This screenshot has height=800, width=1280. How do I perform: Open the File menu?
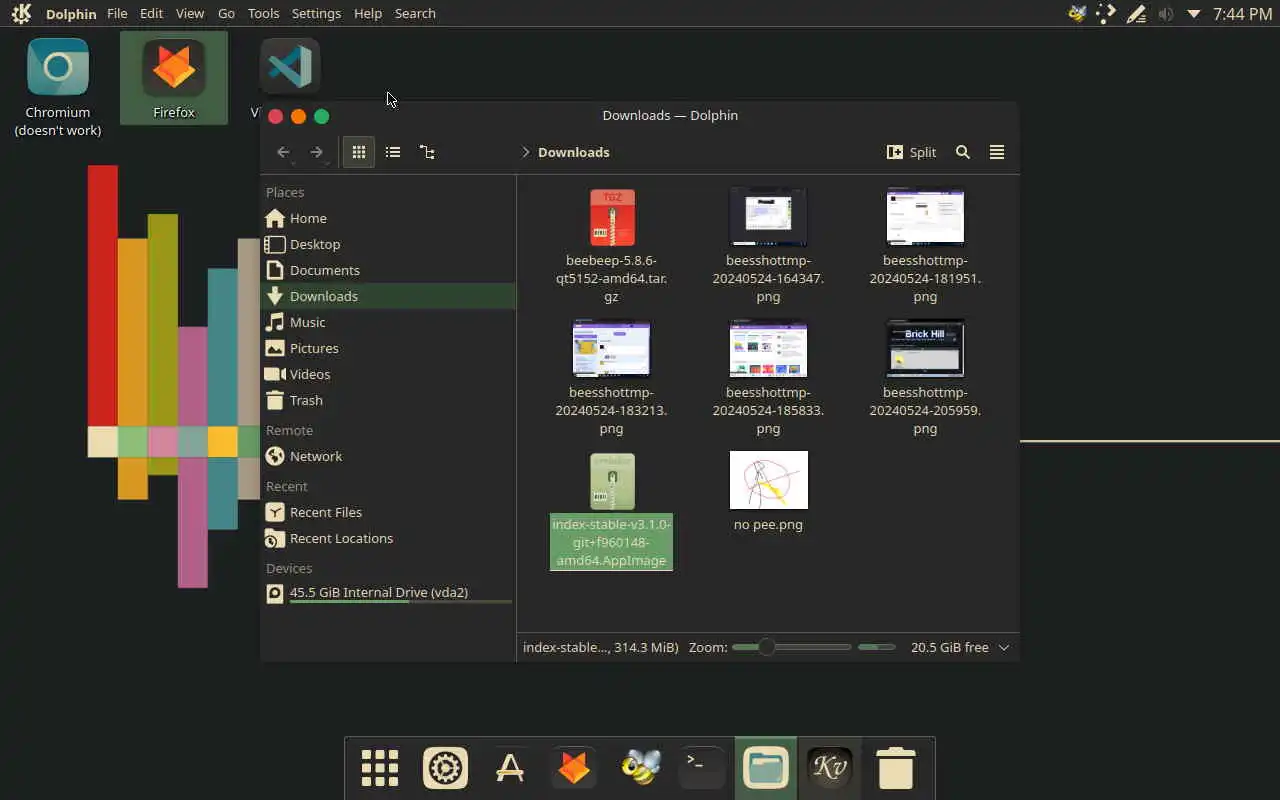point(117,13)
